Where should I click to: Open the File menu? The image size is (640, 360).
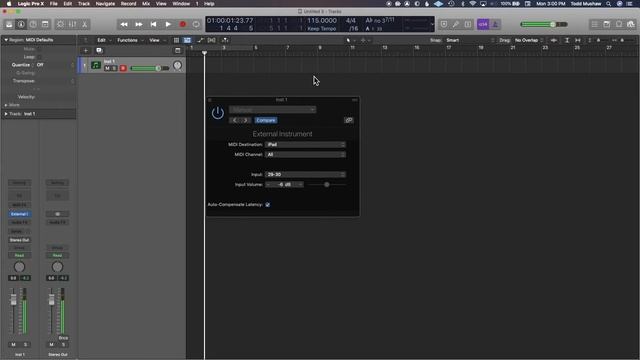53,4
